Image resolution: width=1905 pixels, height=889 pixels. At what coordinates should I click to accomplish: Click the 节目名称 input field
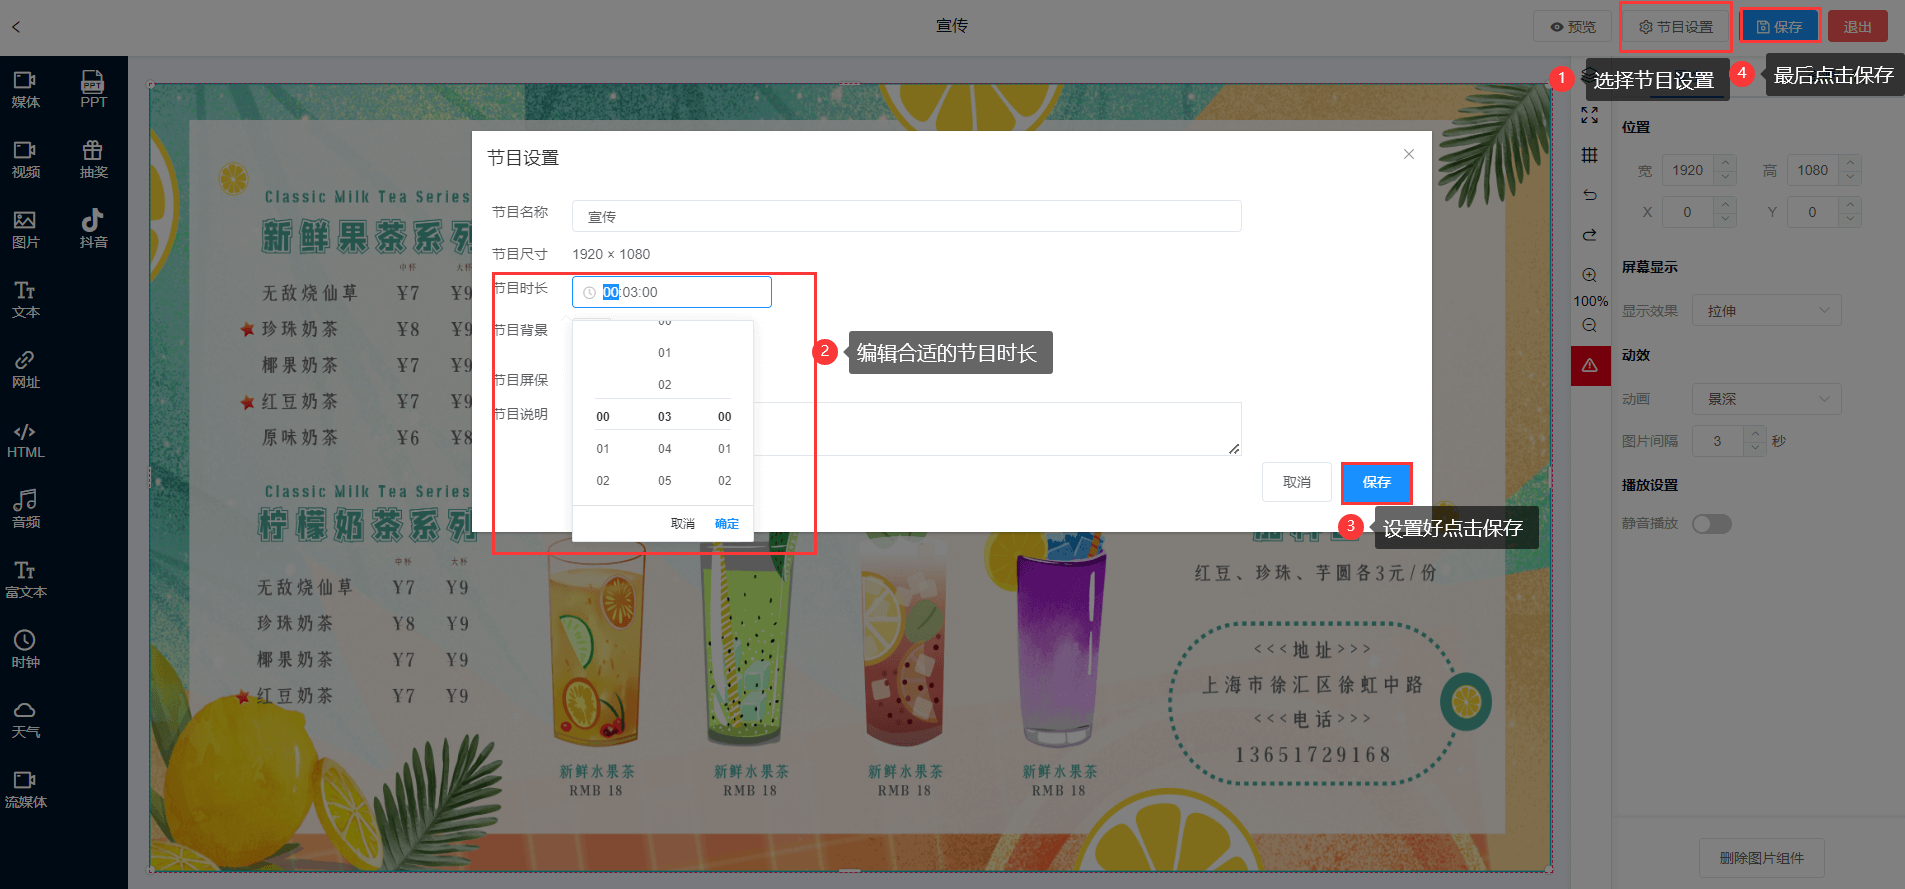[x=907, y=216]
